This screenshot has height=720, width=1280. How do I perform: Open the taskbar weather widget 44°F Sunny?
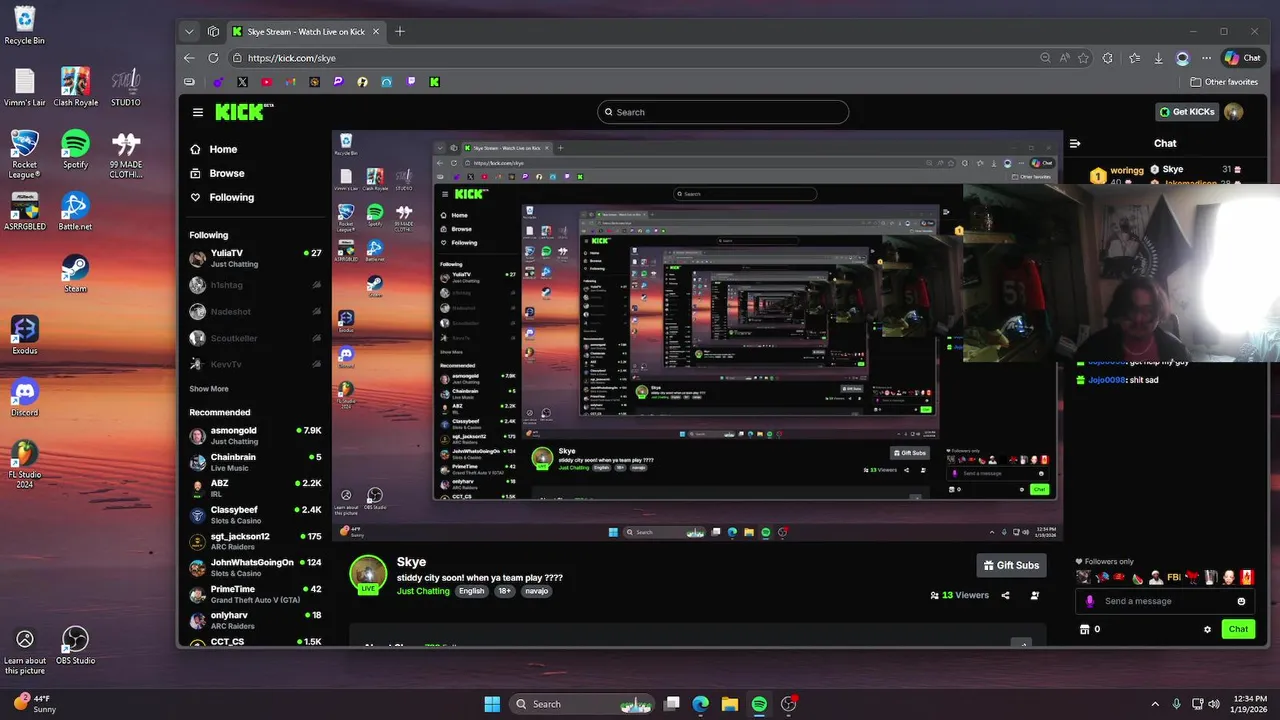35,704
